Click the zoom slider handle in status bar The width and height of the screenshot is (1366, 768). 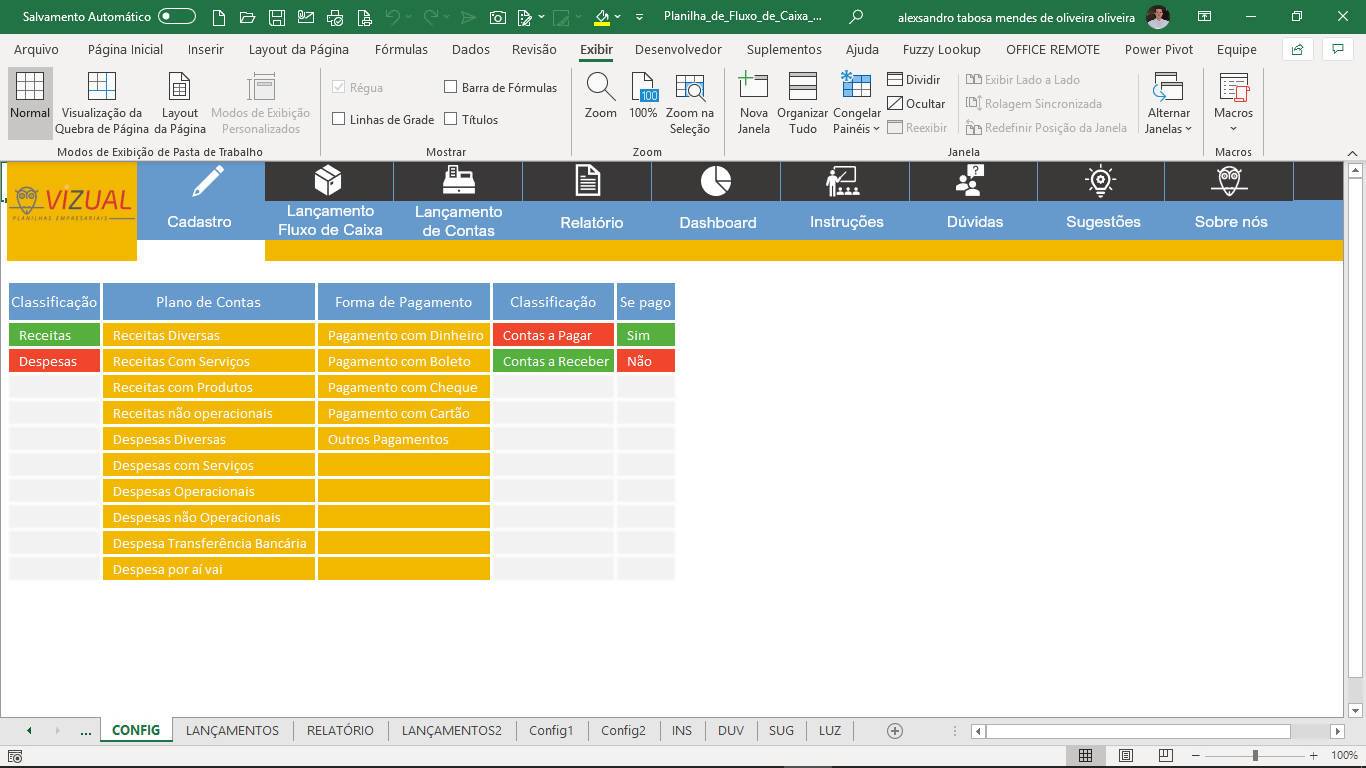pos(1255,755)
